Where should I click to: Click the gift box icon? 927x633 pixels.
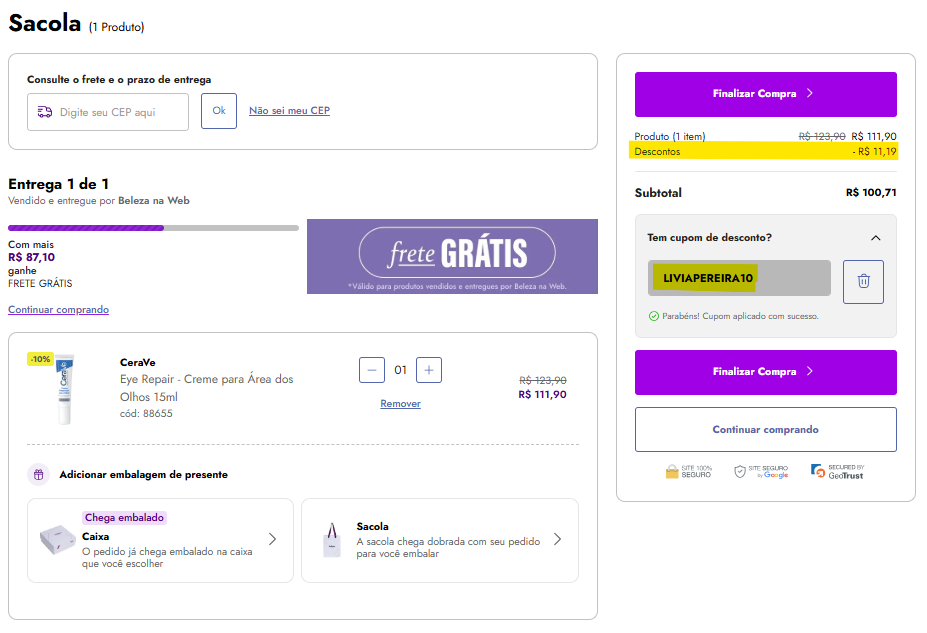click(38, 475)
